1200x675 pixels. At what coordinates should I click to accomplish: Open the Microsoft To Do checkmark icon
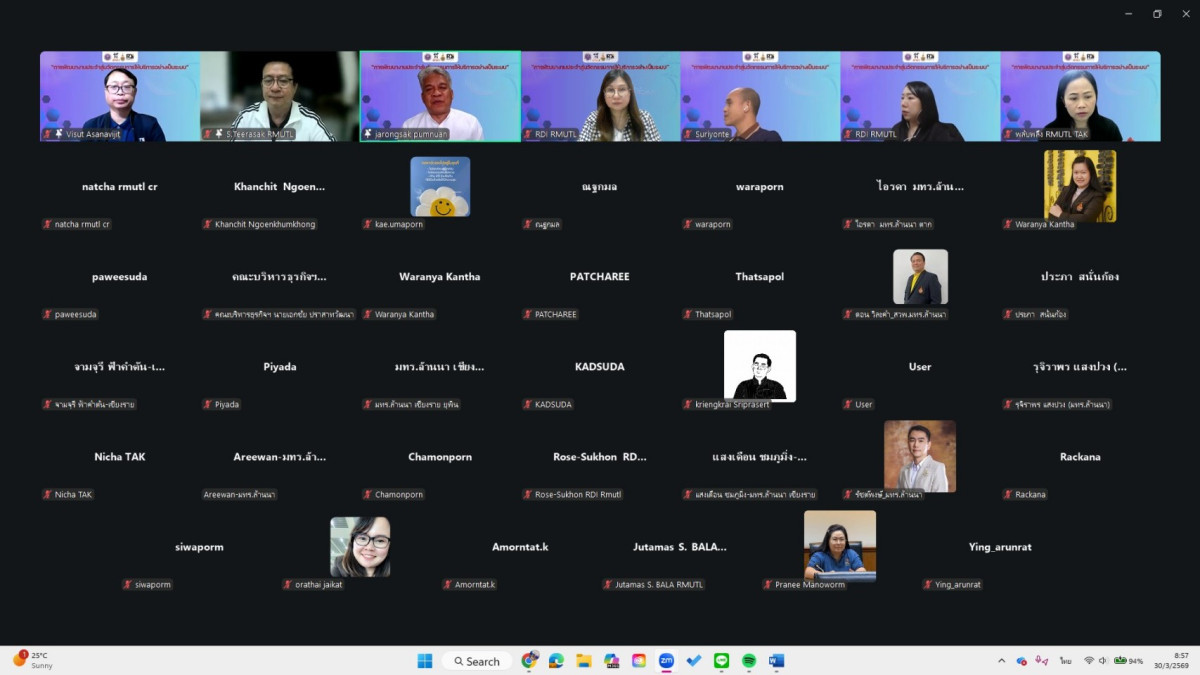point(694,661)
